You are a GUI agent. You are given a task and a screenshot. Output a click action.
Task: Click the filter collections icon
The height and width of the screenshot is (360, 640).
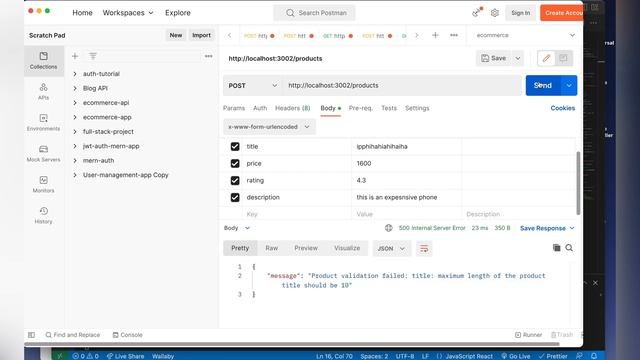(x=93, y=56)
